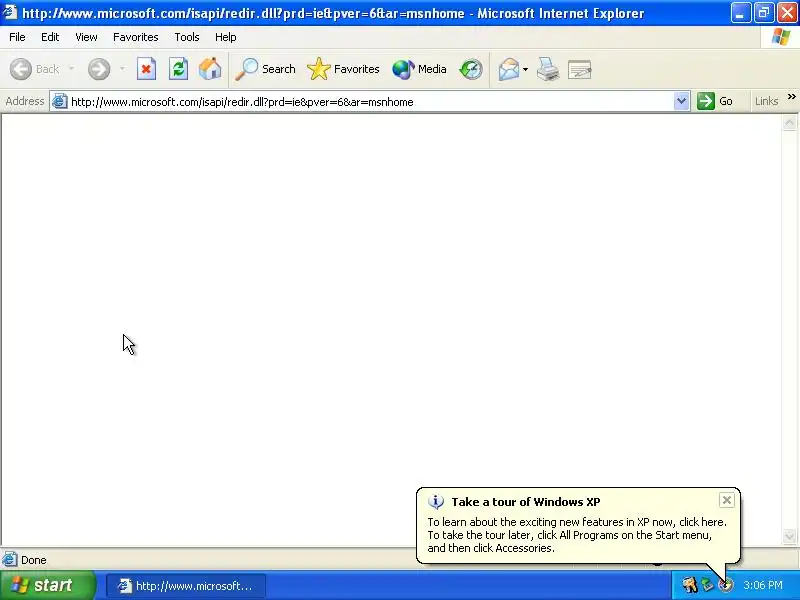Image resolution: width=800 pixels, height=600 pixels.
Task: Click the 3:06 PM clock
Action: (x=763, y=585)
